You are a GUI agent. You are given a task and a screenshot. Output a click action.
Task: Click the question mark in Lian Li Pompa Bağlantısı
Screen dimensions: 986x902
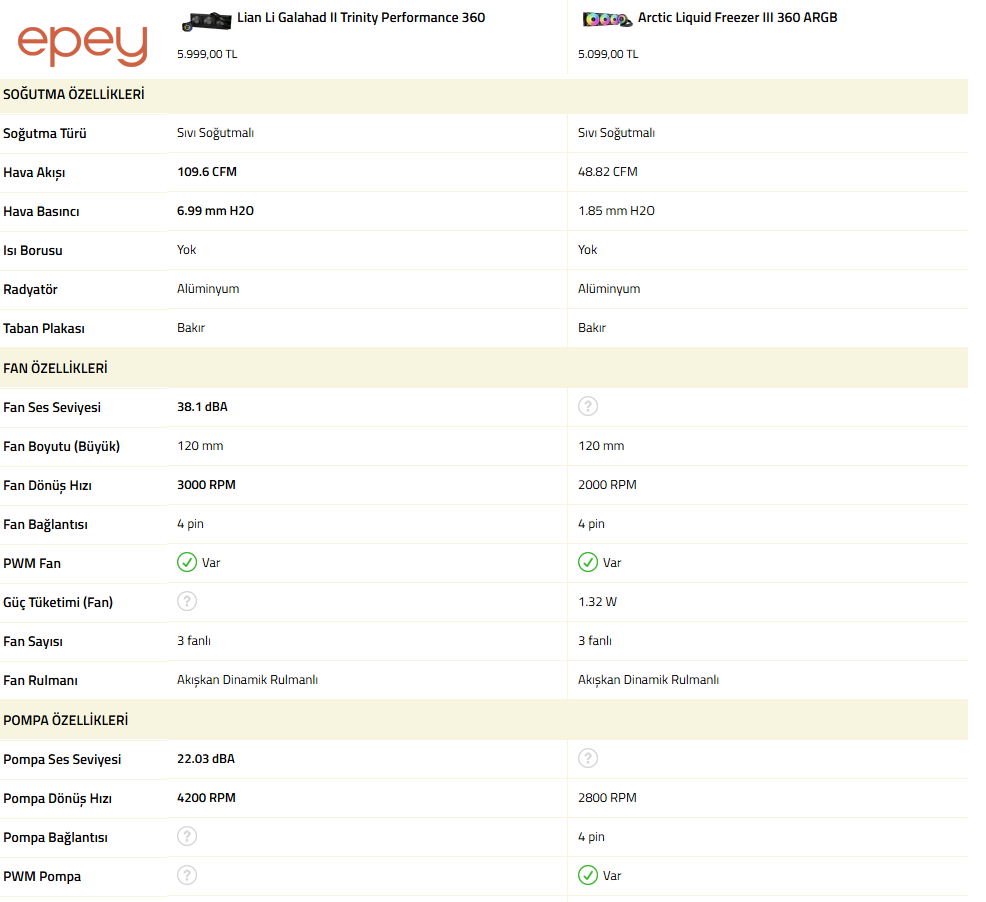(187, 837)
